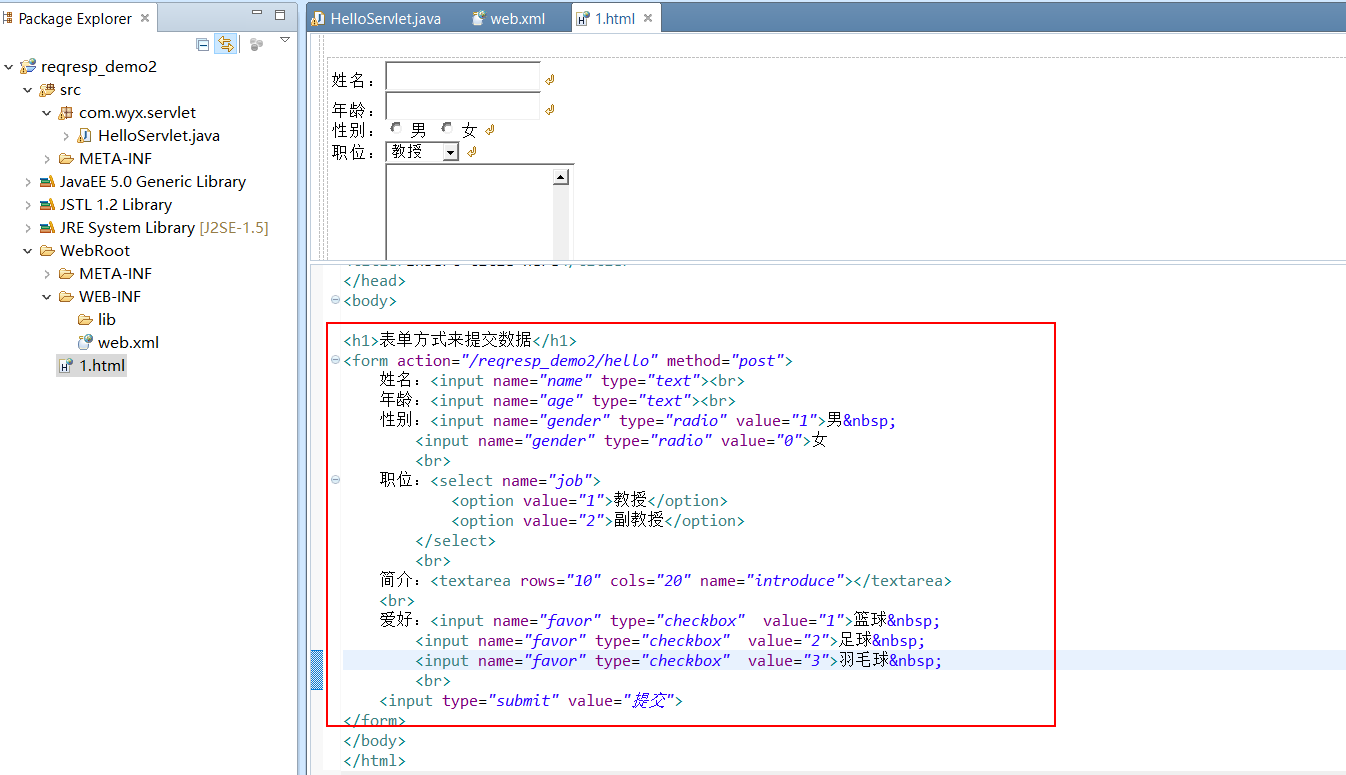Viewport: 1346px width, 775px height.
Task: Expand HelloServlet.java in tree
Action: point(66,136)
